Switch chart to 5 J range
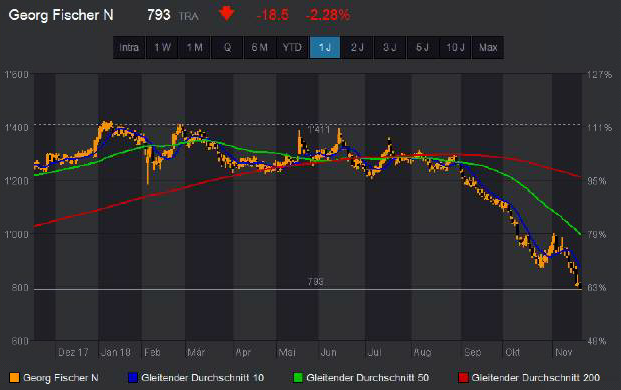Image resolution: width=621 pixels, height=390 pixels. [x=423, y=48]
